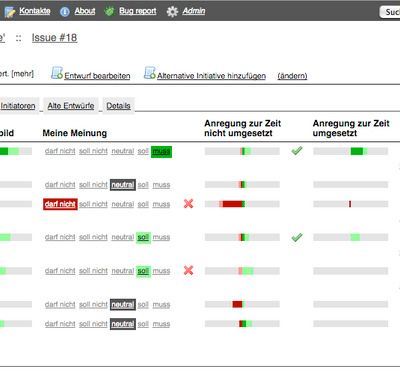Click the Entwurf bearbeiten link
The image size is (400, 375).
click(97, 76)
